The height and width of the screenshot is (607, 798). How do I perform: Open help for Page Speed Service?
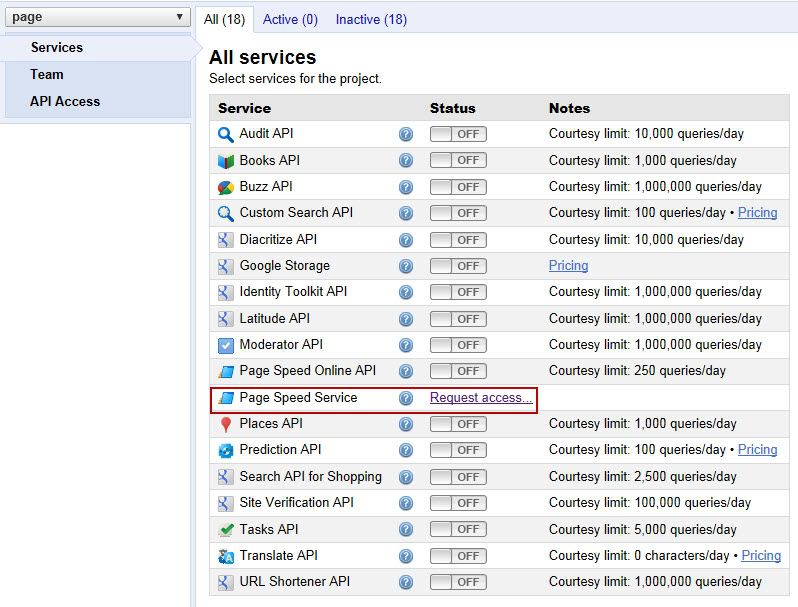tap(406, 398)
